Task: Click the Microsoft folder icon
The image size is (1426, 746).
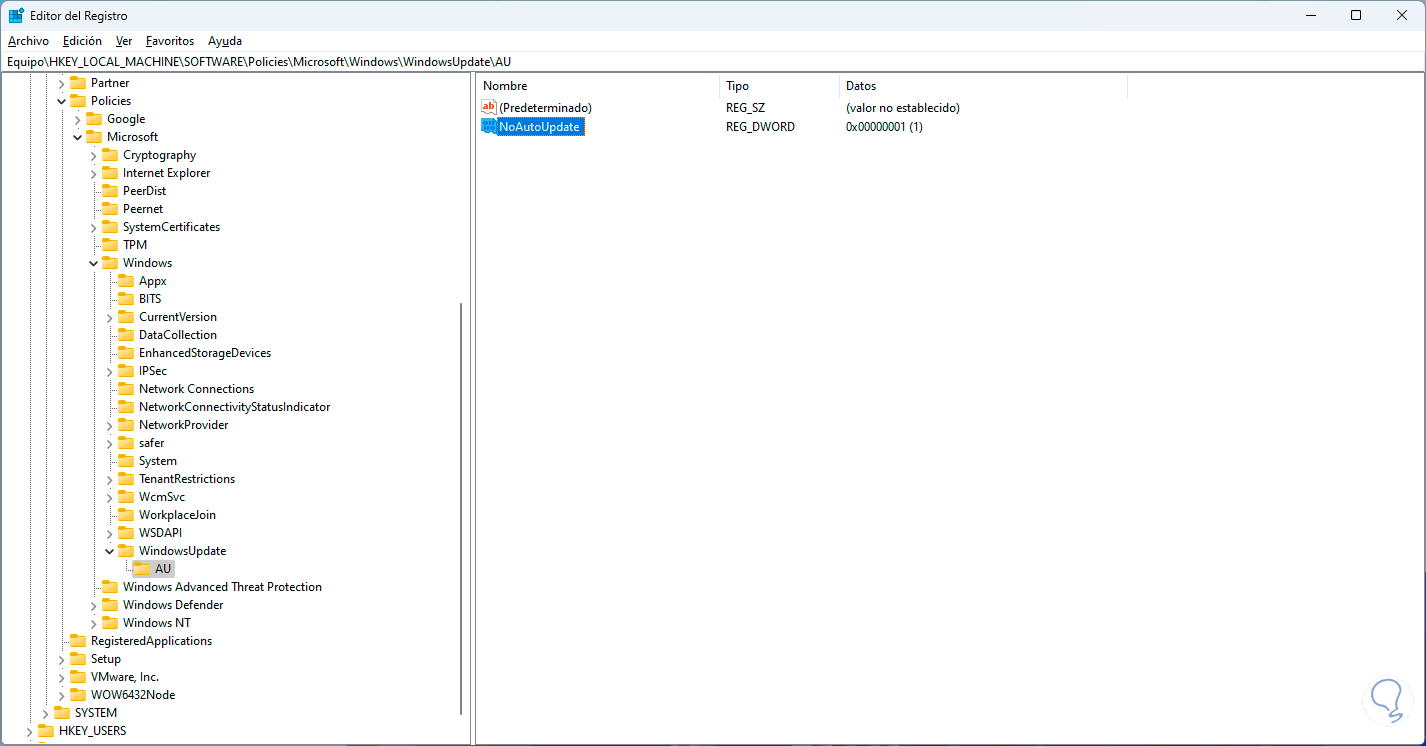Action: coord(94,137)
